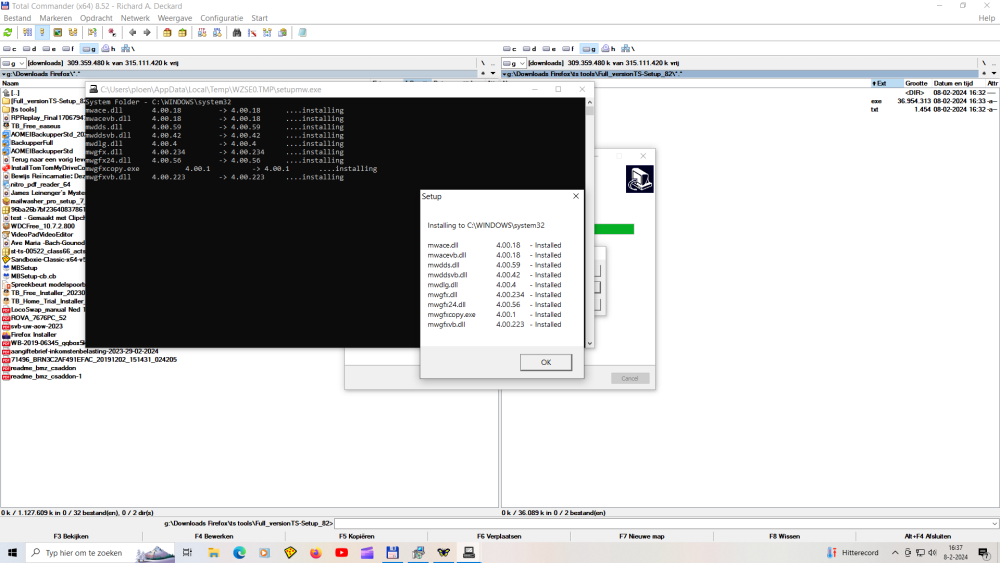Click the Notepad icon at toolbar end
This screenshot has width=1000, height=563.
coord(302,32)
